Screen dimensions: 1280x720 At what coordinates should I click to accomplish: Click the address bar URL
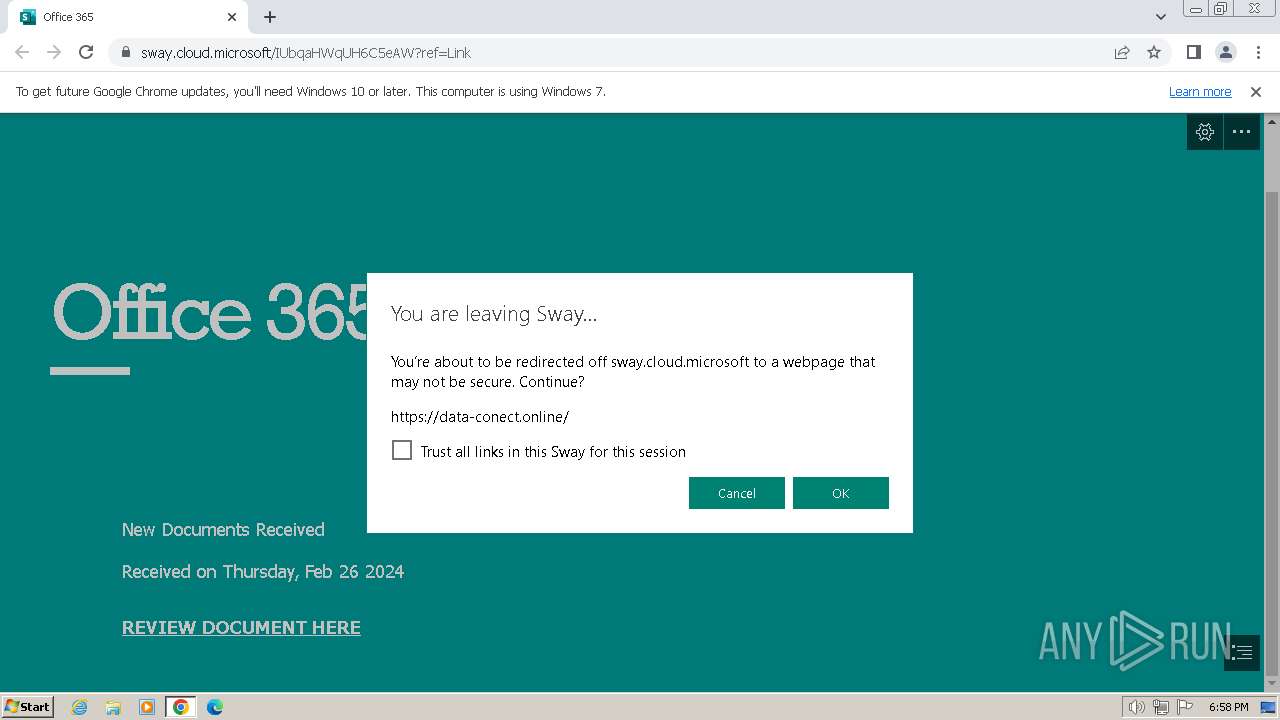pos(306,53)
